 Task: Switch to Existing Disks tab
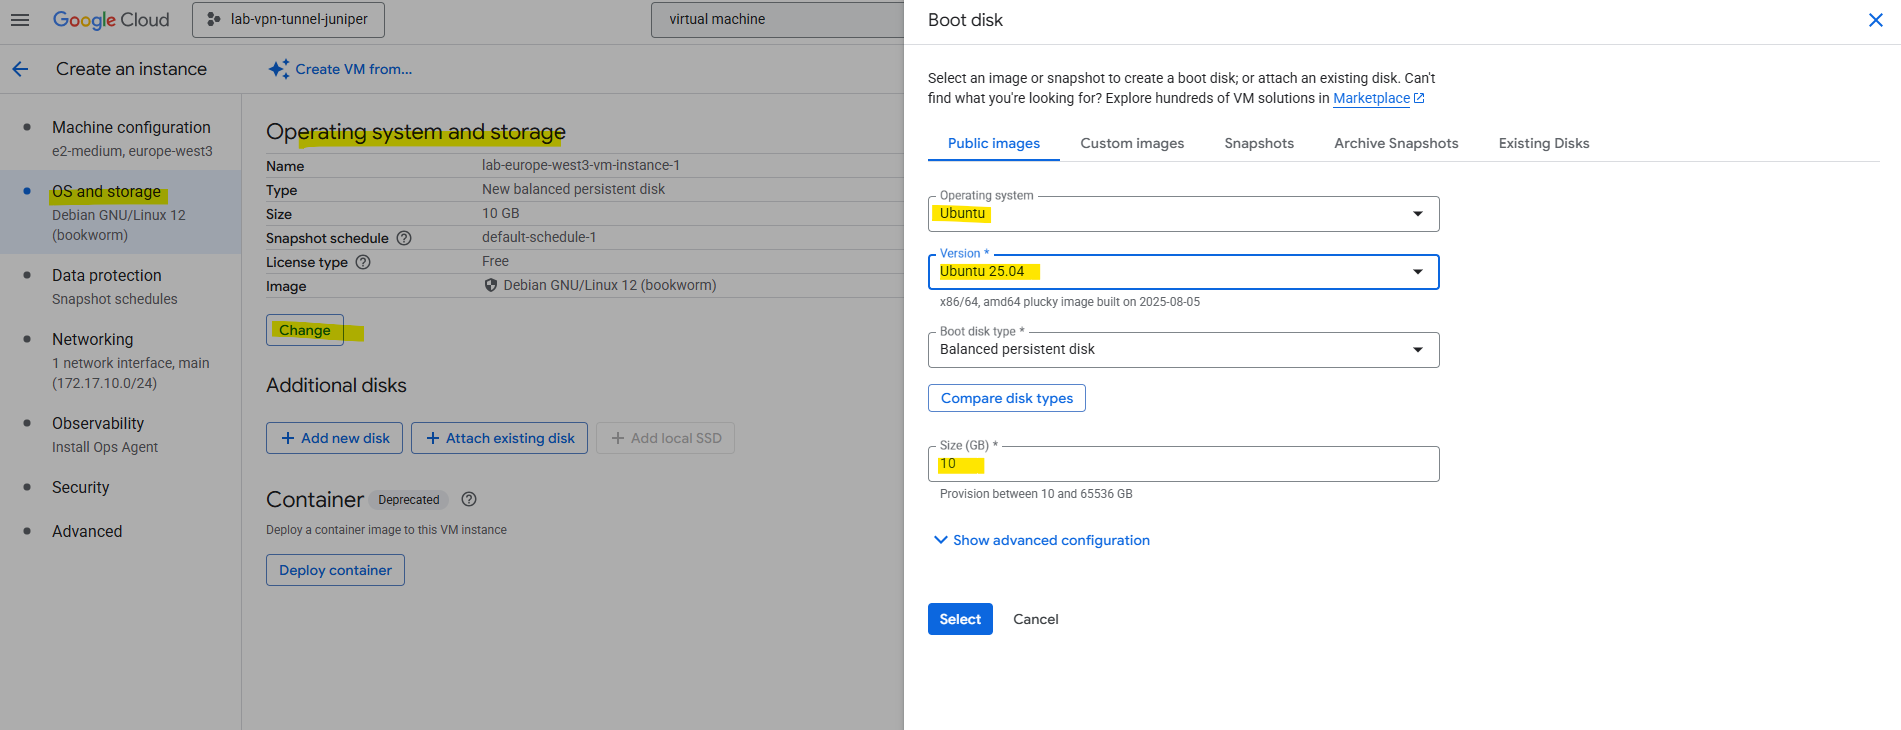click(1544, 143)
